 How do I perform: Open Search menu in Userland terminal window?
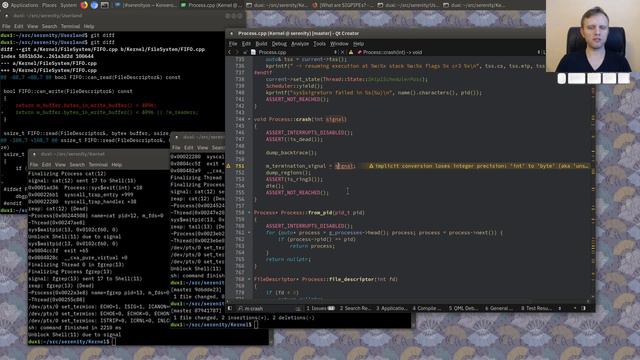point(49,26)
